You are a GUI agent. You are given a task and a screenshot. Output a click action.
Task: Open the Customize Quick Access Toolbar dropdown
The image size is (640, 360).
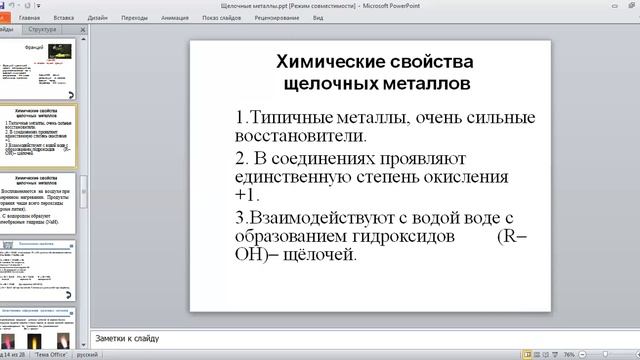click(38, 6)
